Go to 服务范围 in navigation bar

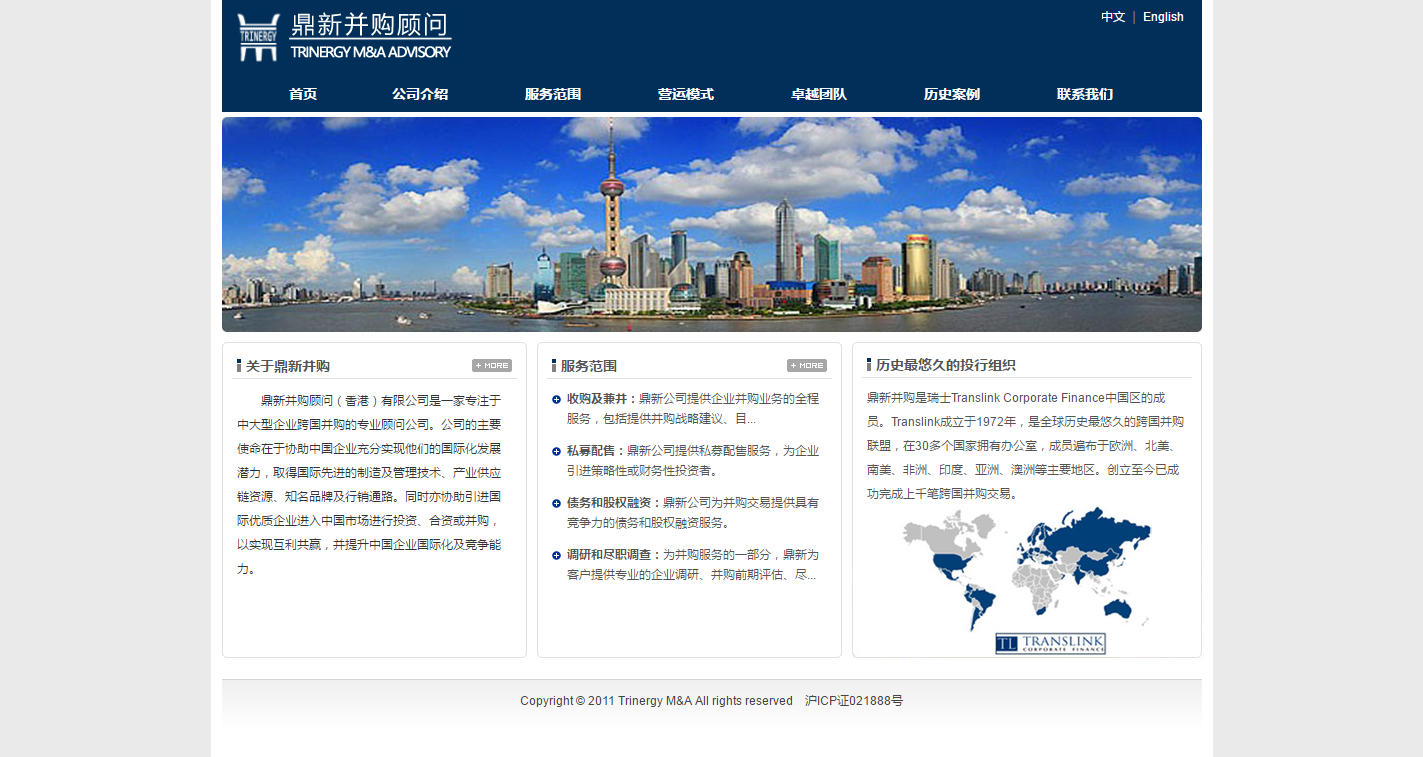coord(553,94)
